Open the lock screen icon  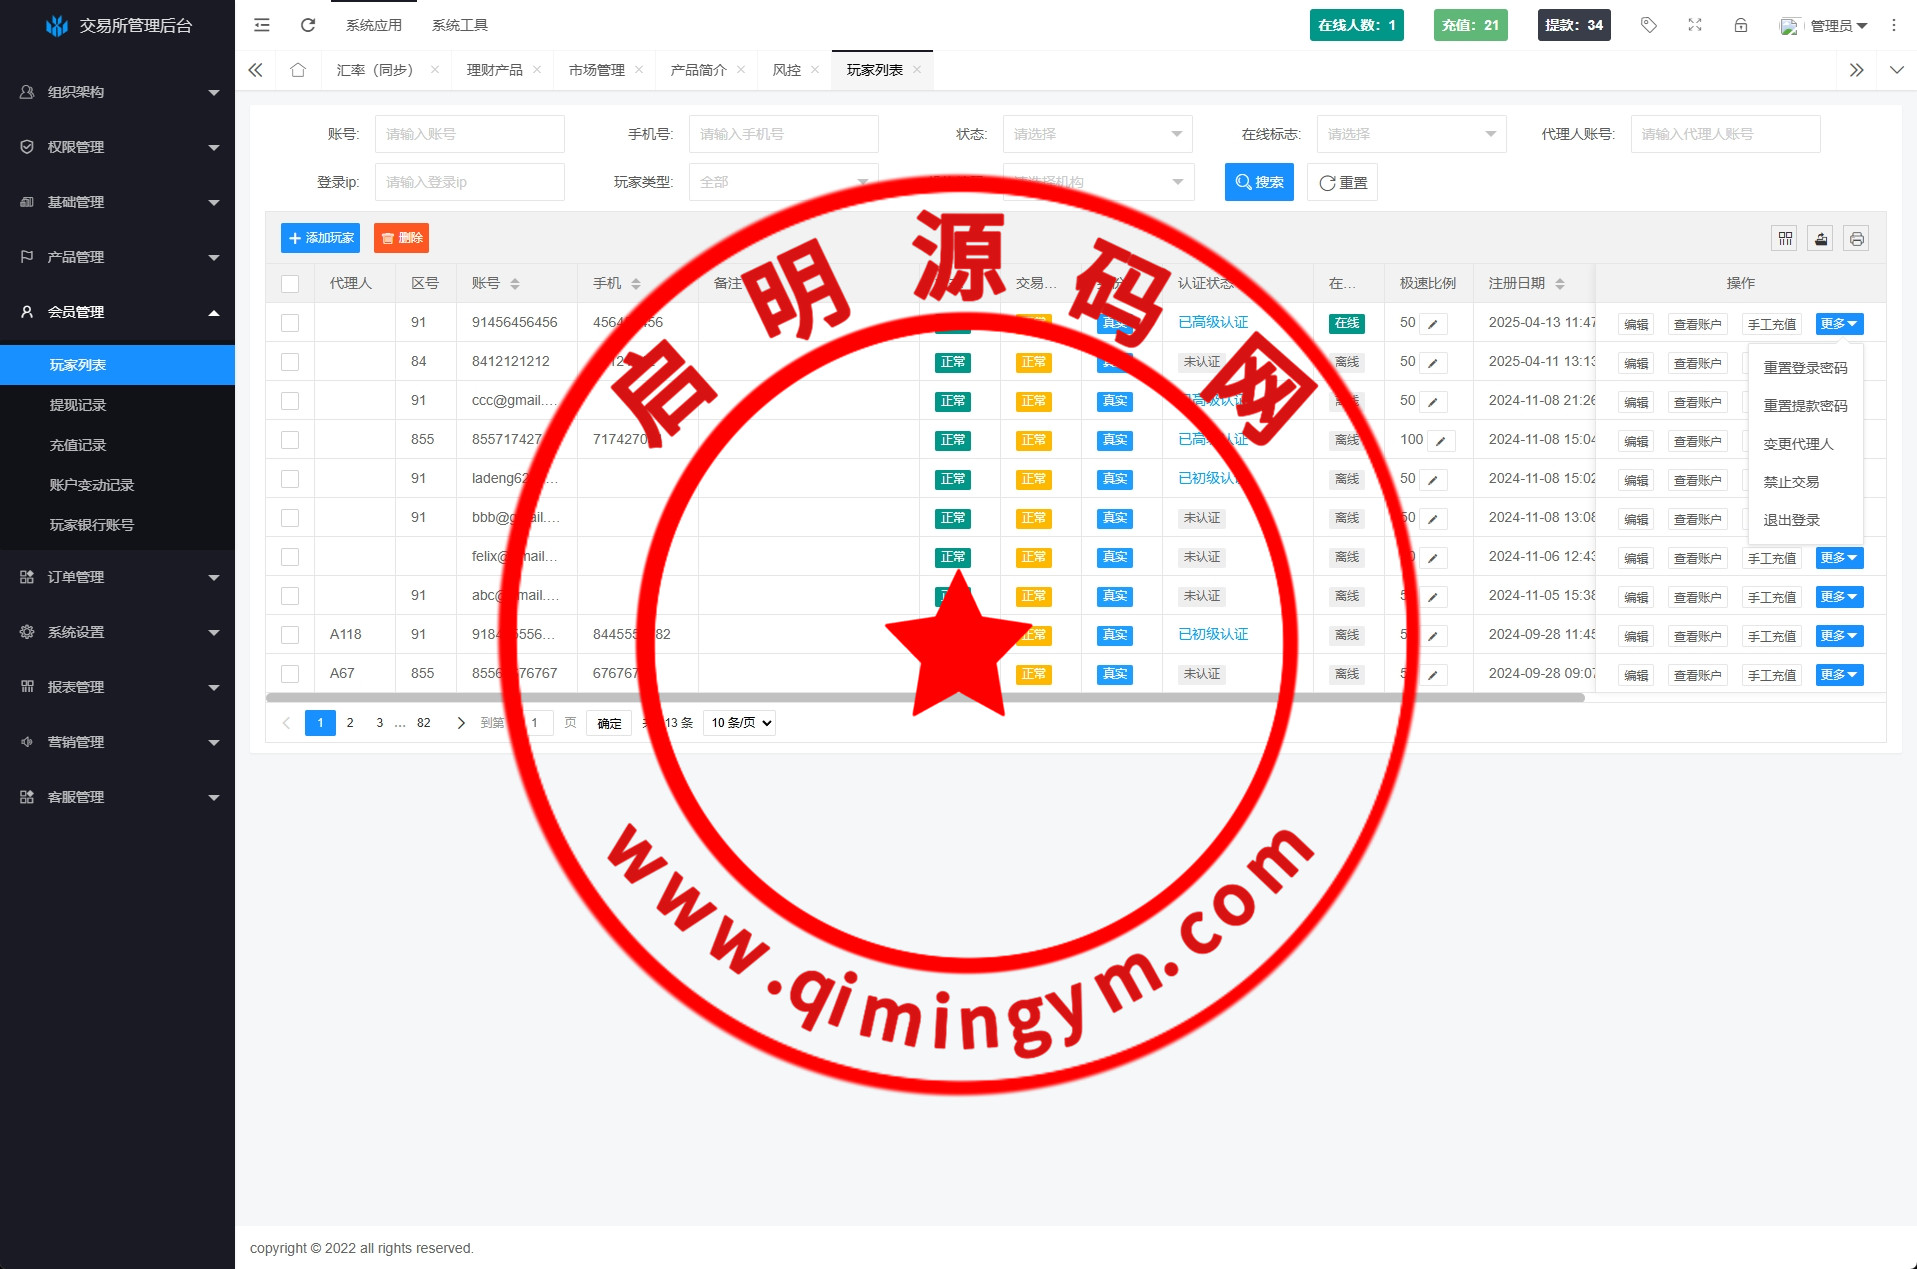pyautogui.click(x=1740, y=25)
